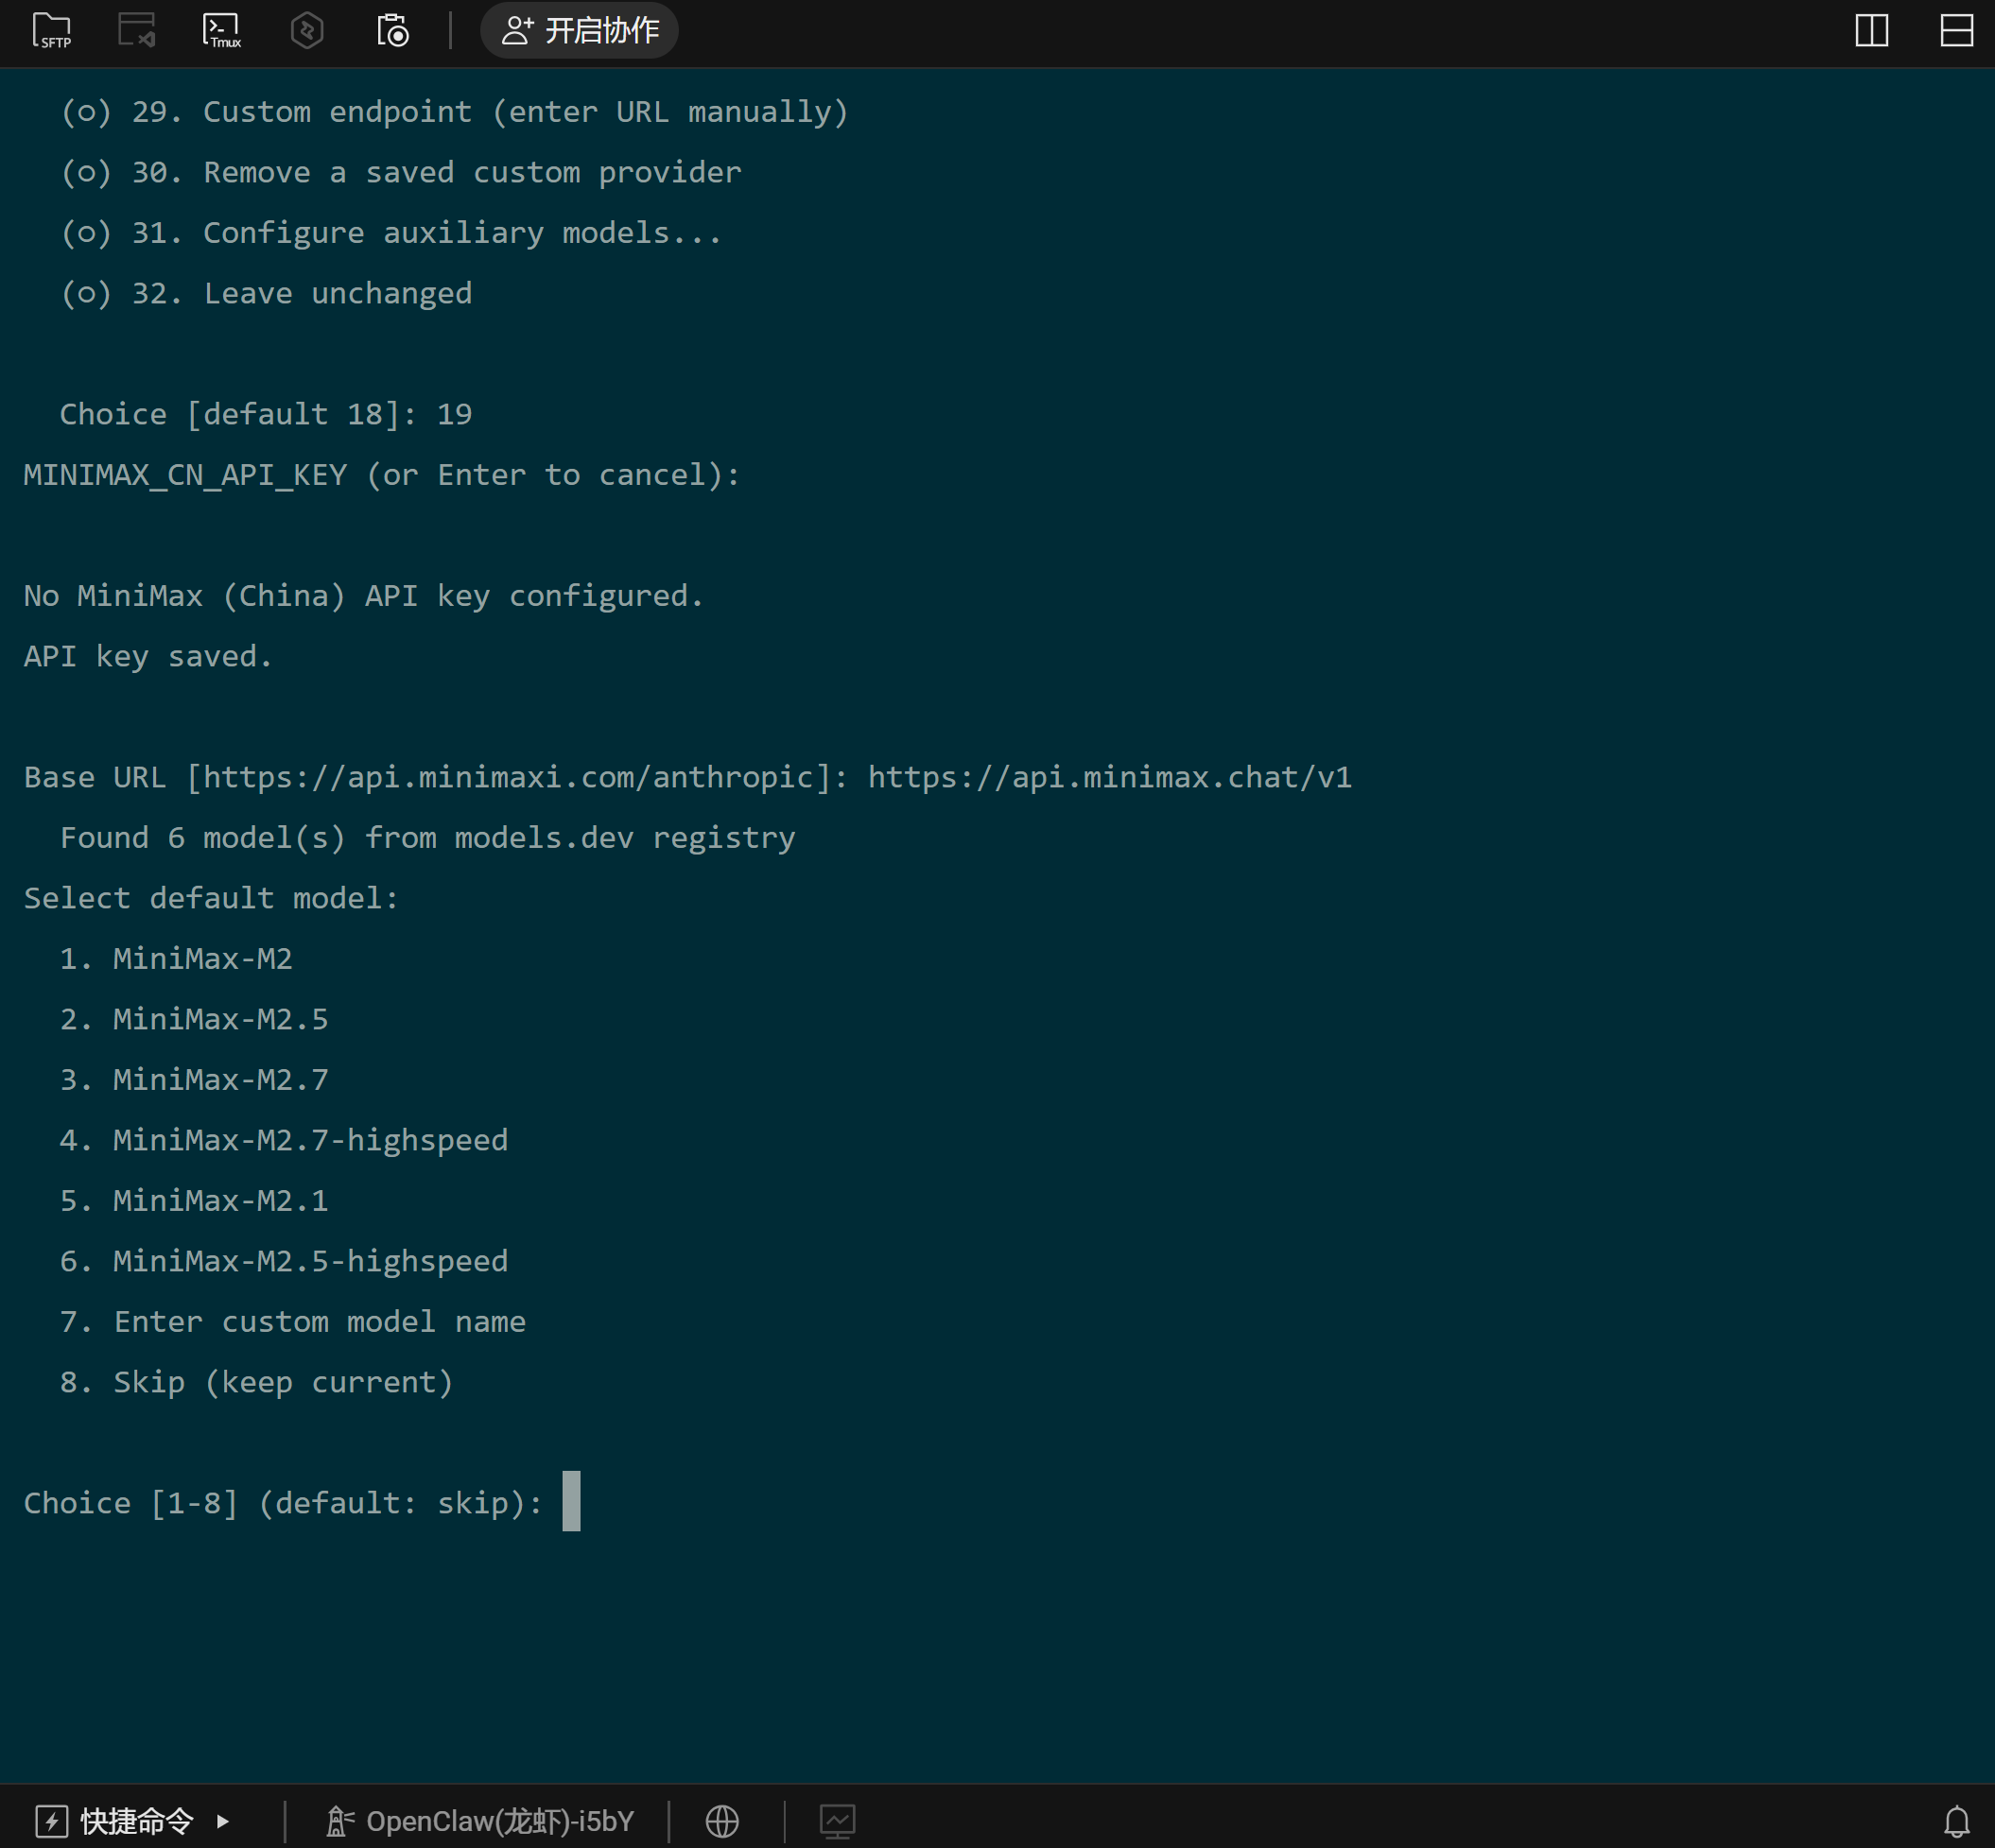Click the text 'Leave unchanged'
The image size is (1995, 1848).
[338, 293]
